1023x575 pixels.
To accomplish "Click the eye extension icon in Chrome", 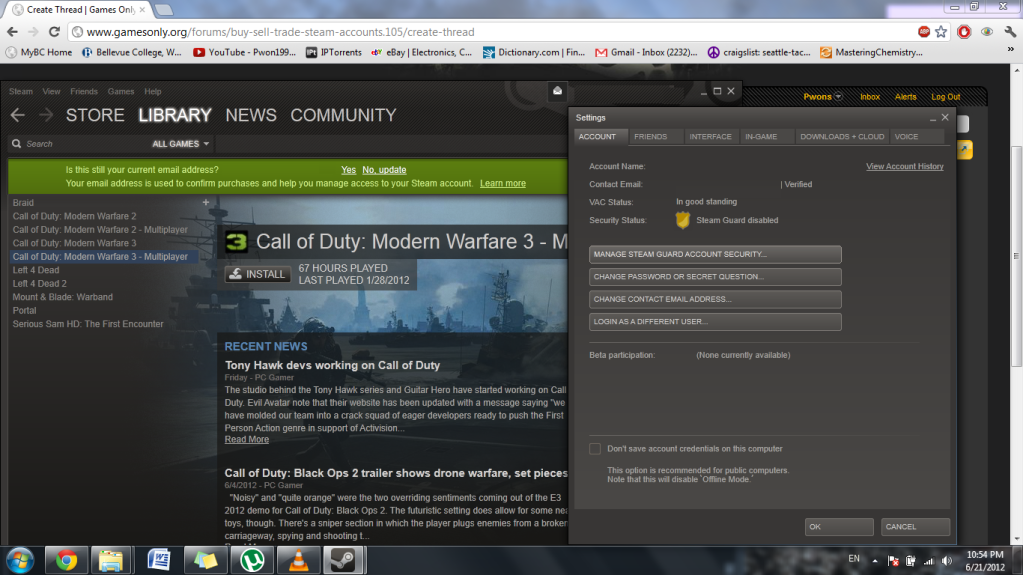I will click(986, 31).
